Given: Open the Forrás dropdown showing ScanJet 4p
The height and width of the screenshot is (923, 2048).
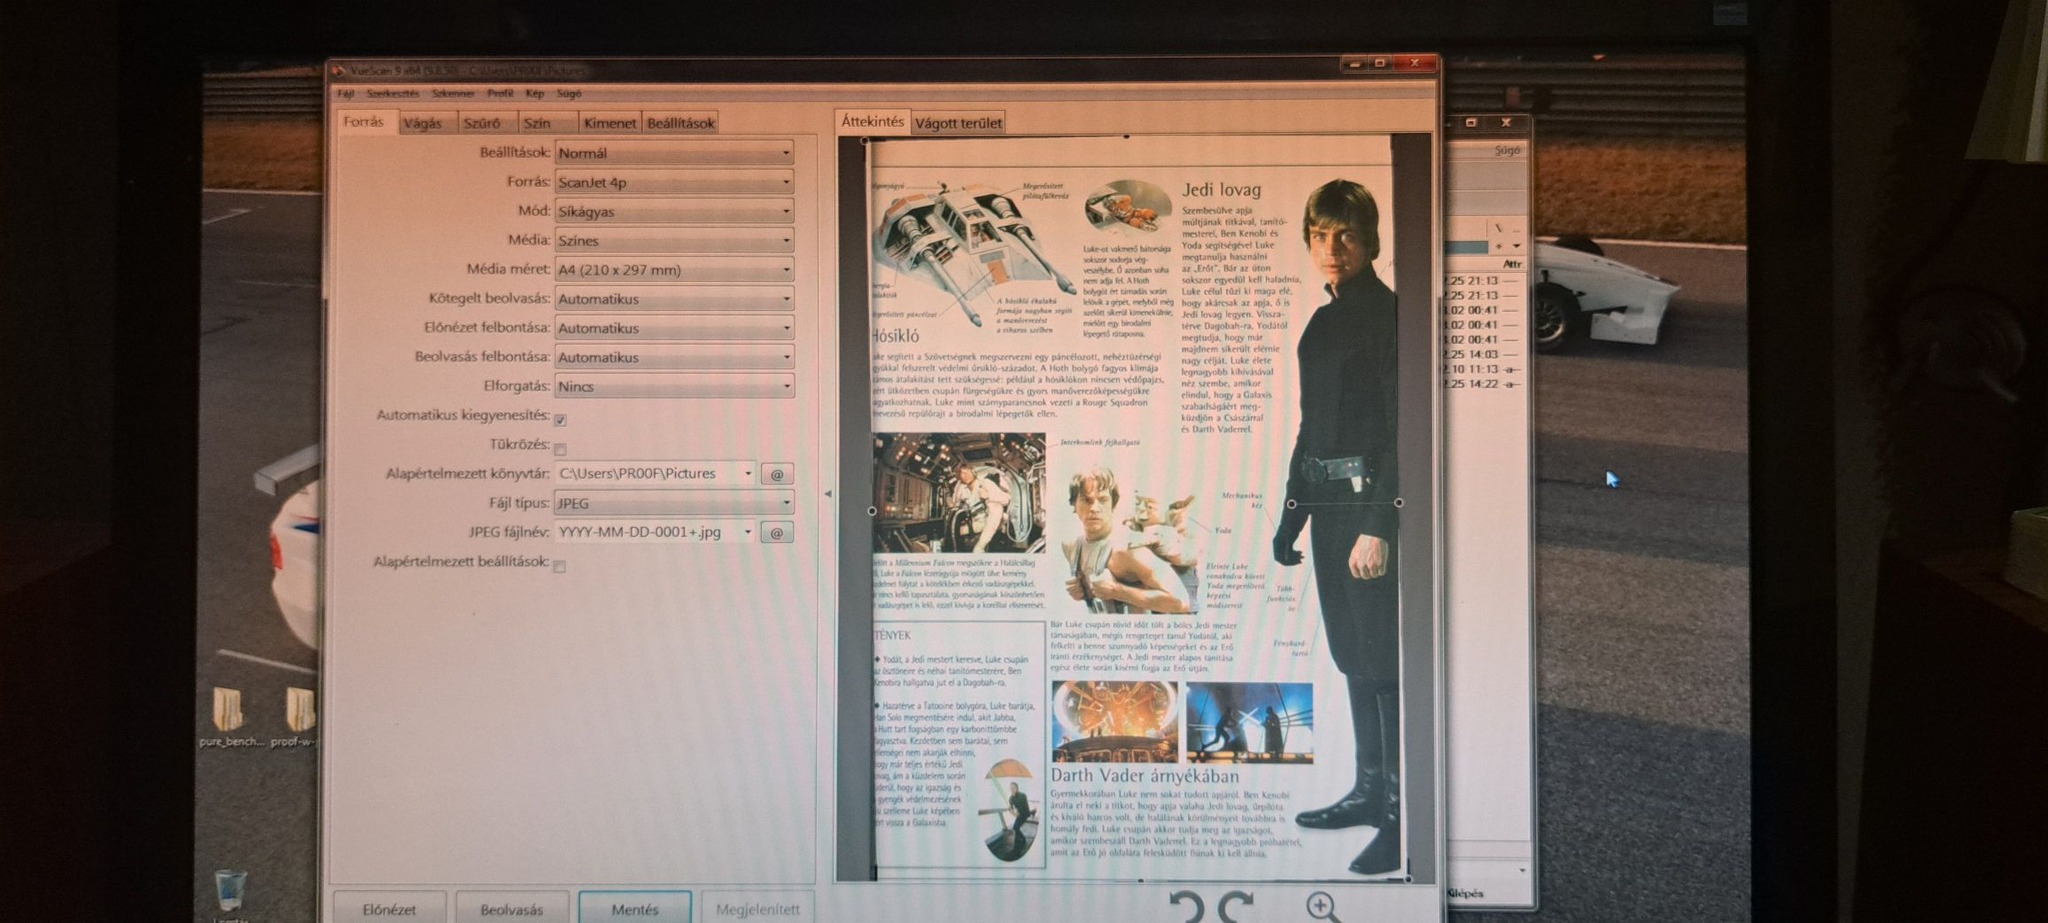Looking at the screenshot, I should click(x=674, y=182).
